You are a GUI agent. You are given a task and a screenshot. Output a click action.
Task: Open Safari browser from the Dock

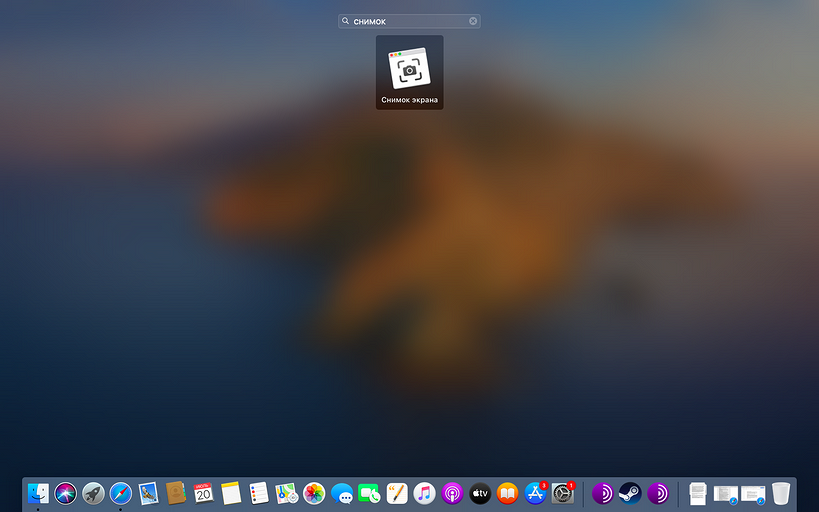click(121, 493)
